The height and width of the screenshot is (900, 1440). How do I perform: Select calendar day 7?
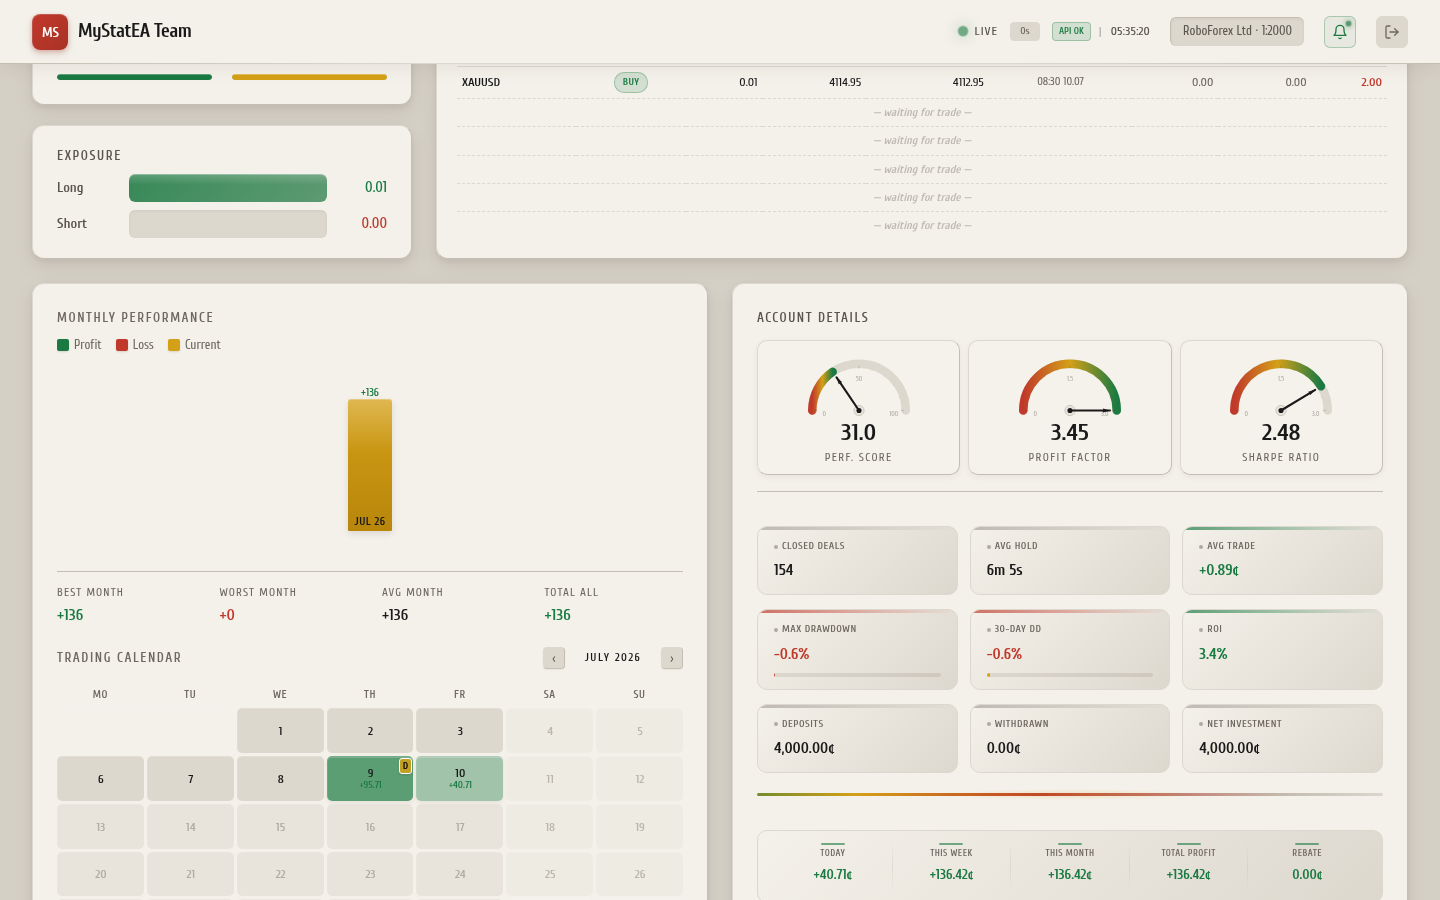pyautogui.click(x=190, y=778)
